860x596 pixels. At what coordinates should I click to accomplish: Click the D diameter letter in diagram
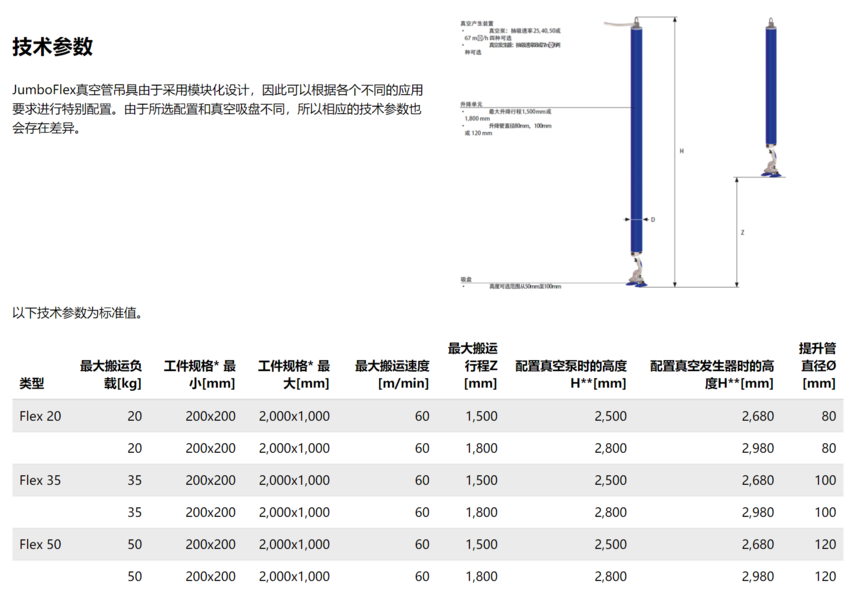point(653,219)
